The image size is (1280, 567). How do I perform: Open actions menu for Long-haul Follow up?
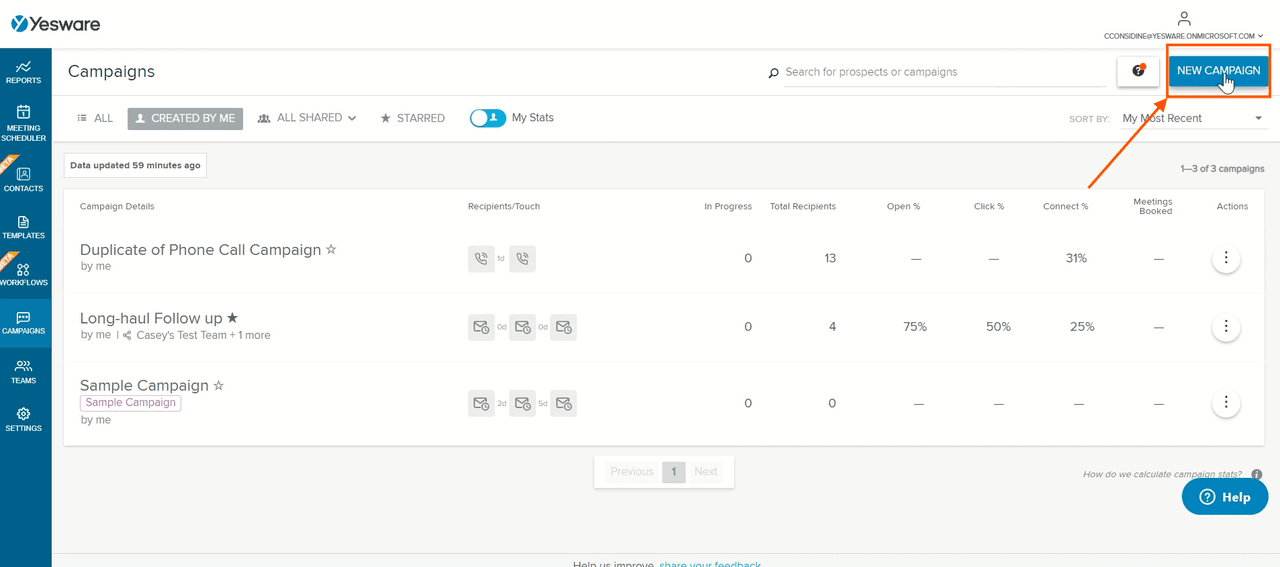tap(1226, 327)
